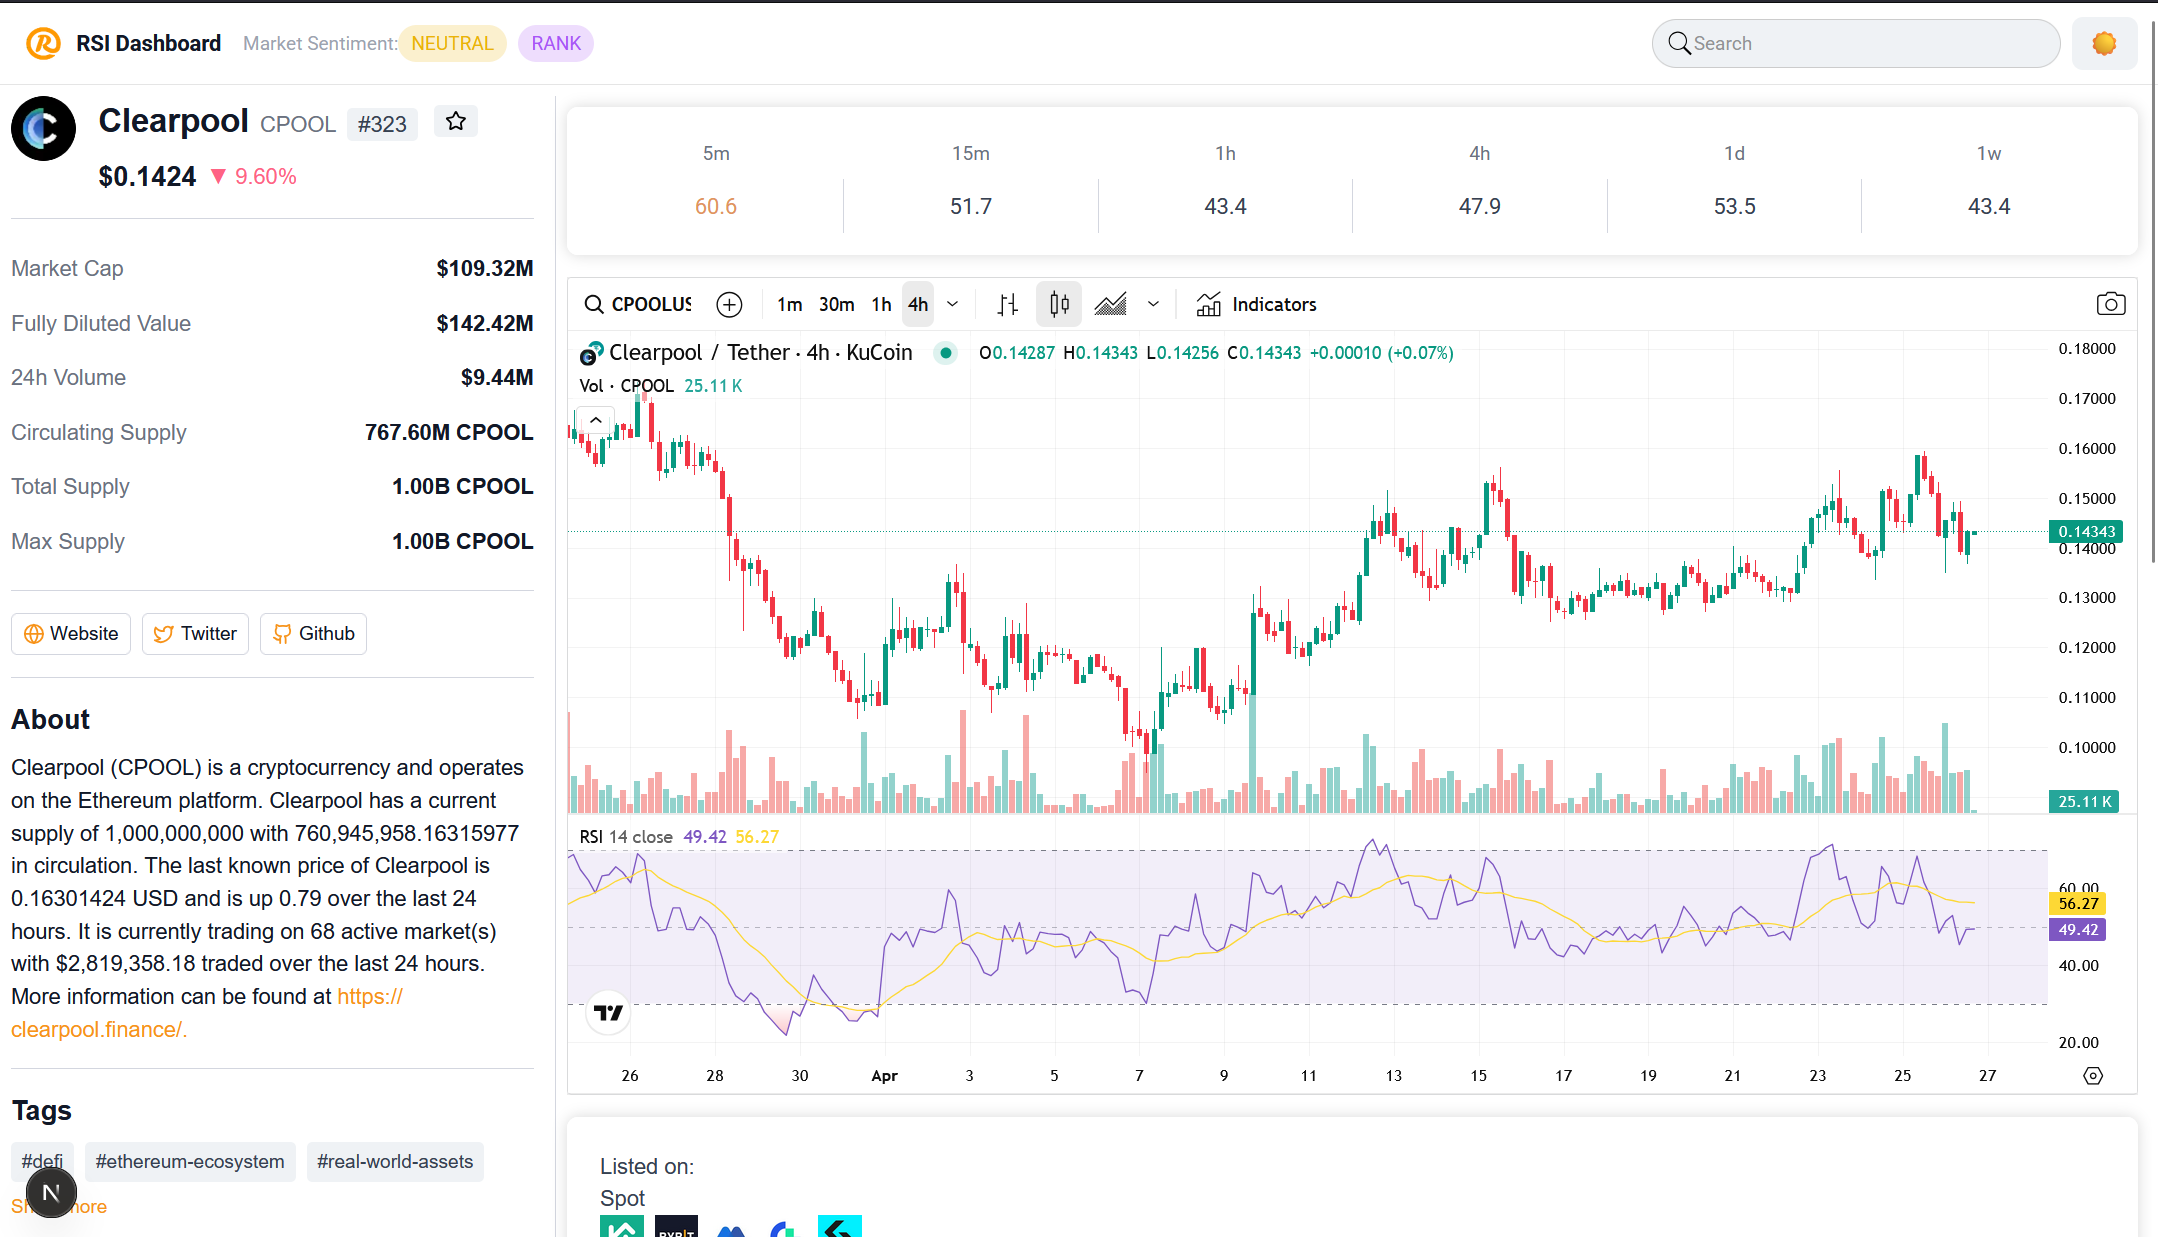Collapse the chart legend with caret
This screenshot has width=2158, height=1237.
[x=596, y=420]
